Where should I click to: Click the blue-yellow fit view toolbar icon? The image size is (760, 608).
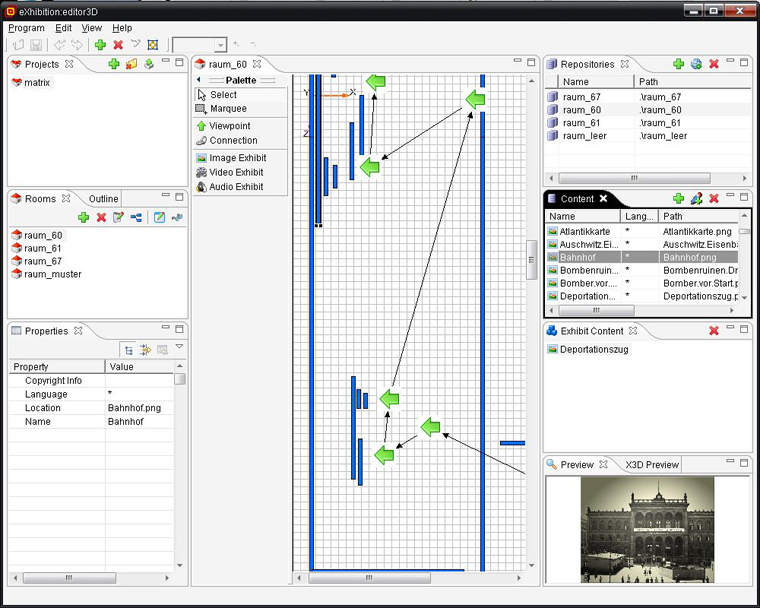pyautogui.click(x=153, y=45)
